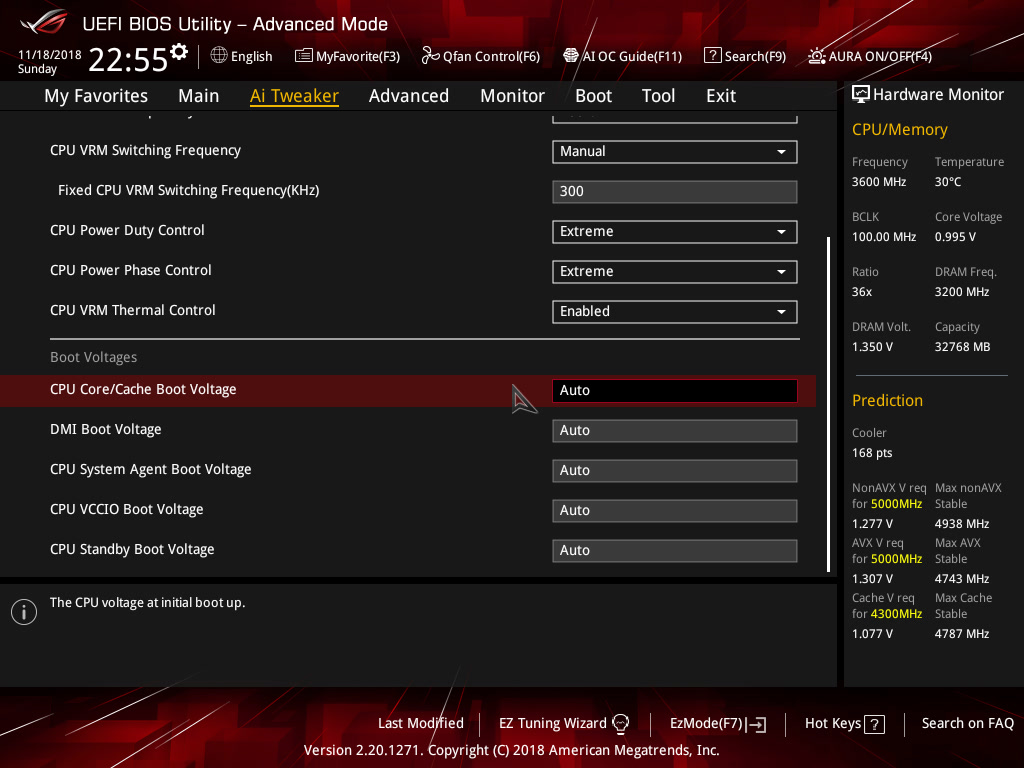Click the Search question mark icon
Screen dimensions: 1024x768
712,56
